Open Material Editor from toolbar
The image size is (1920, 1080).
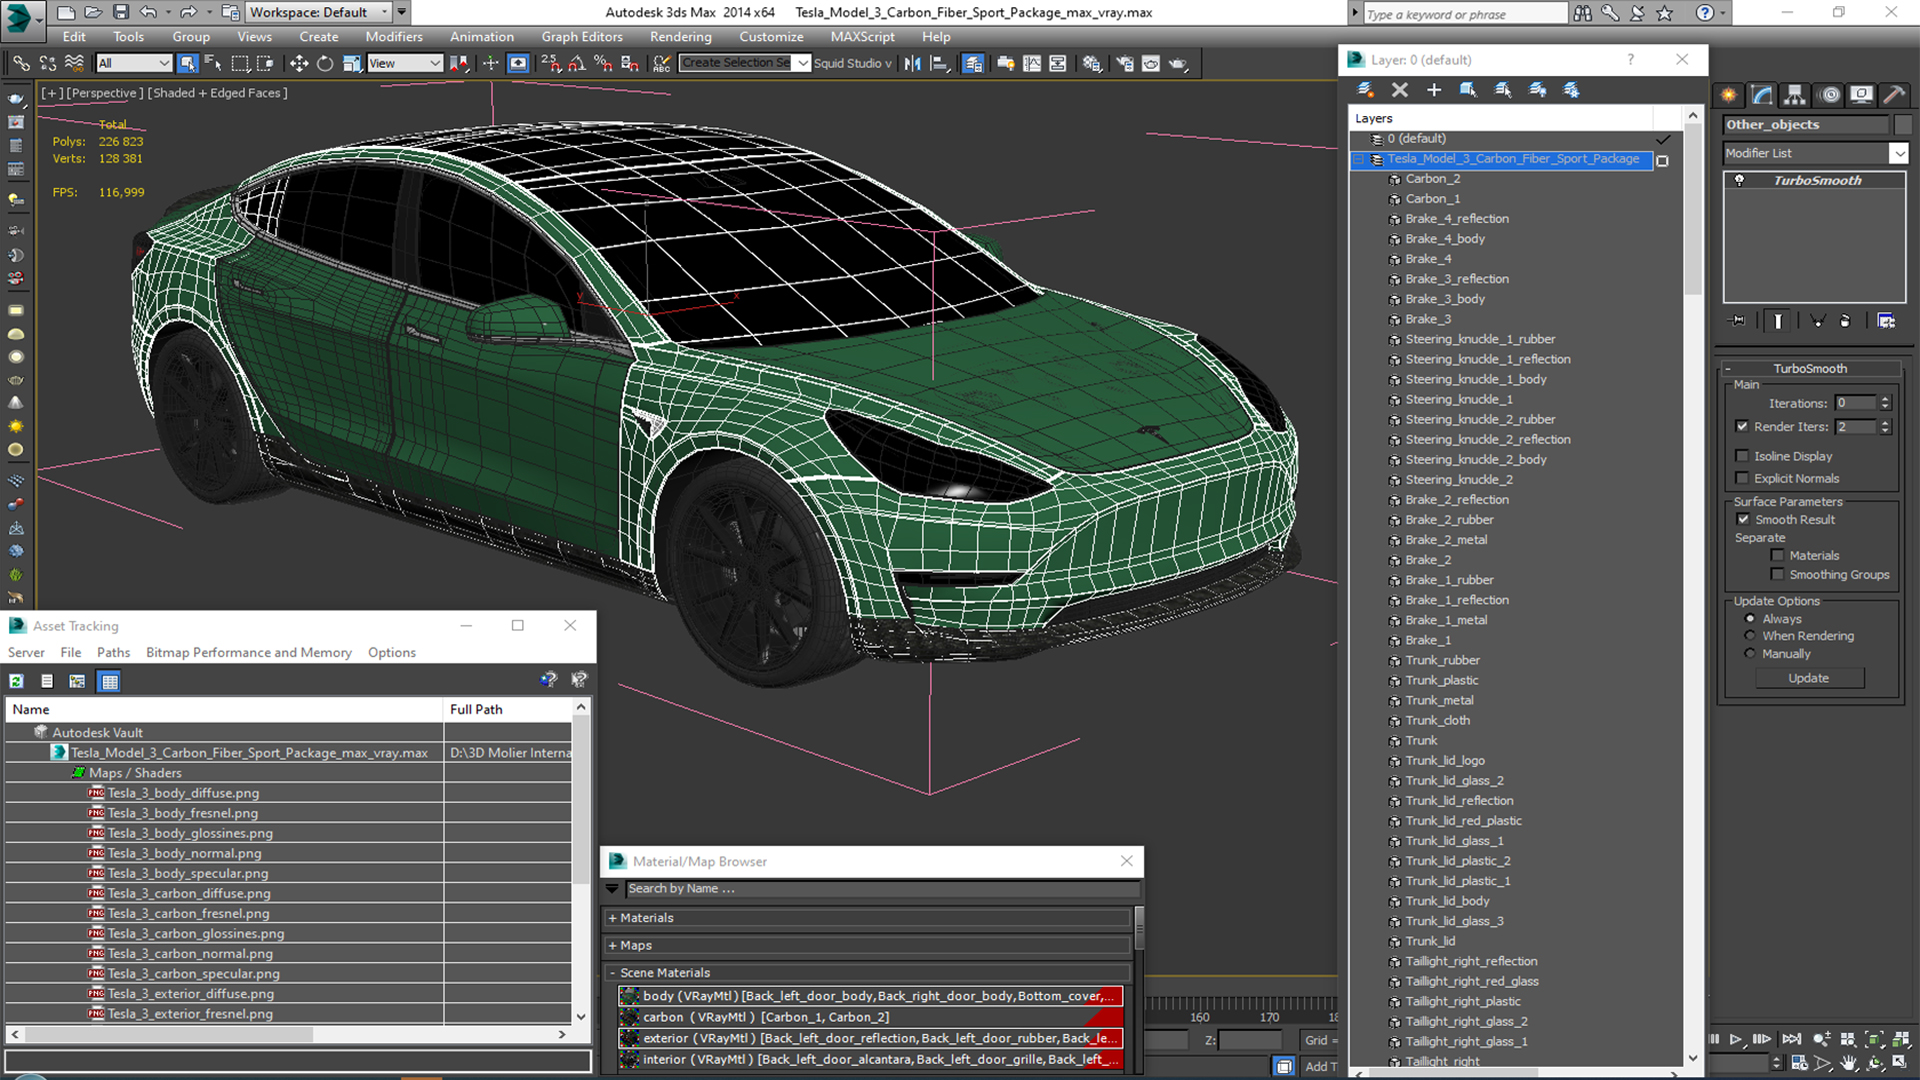1092,63
